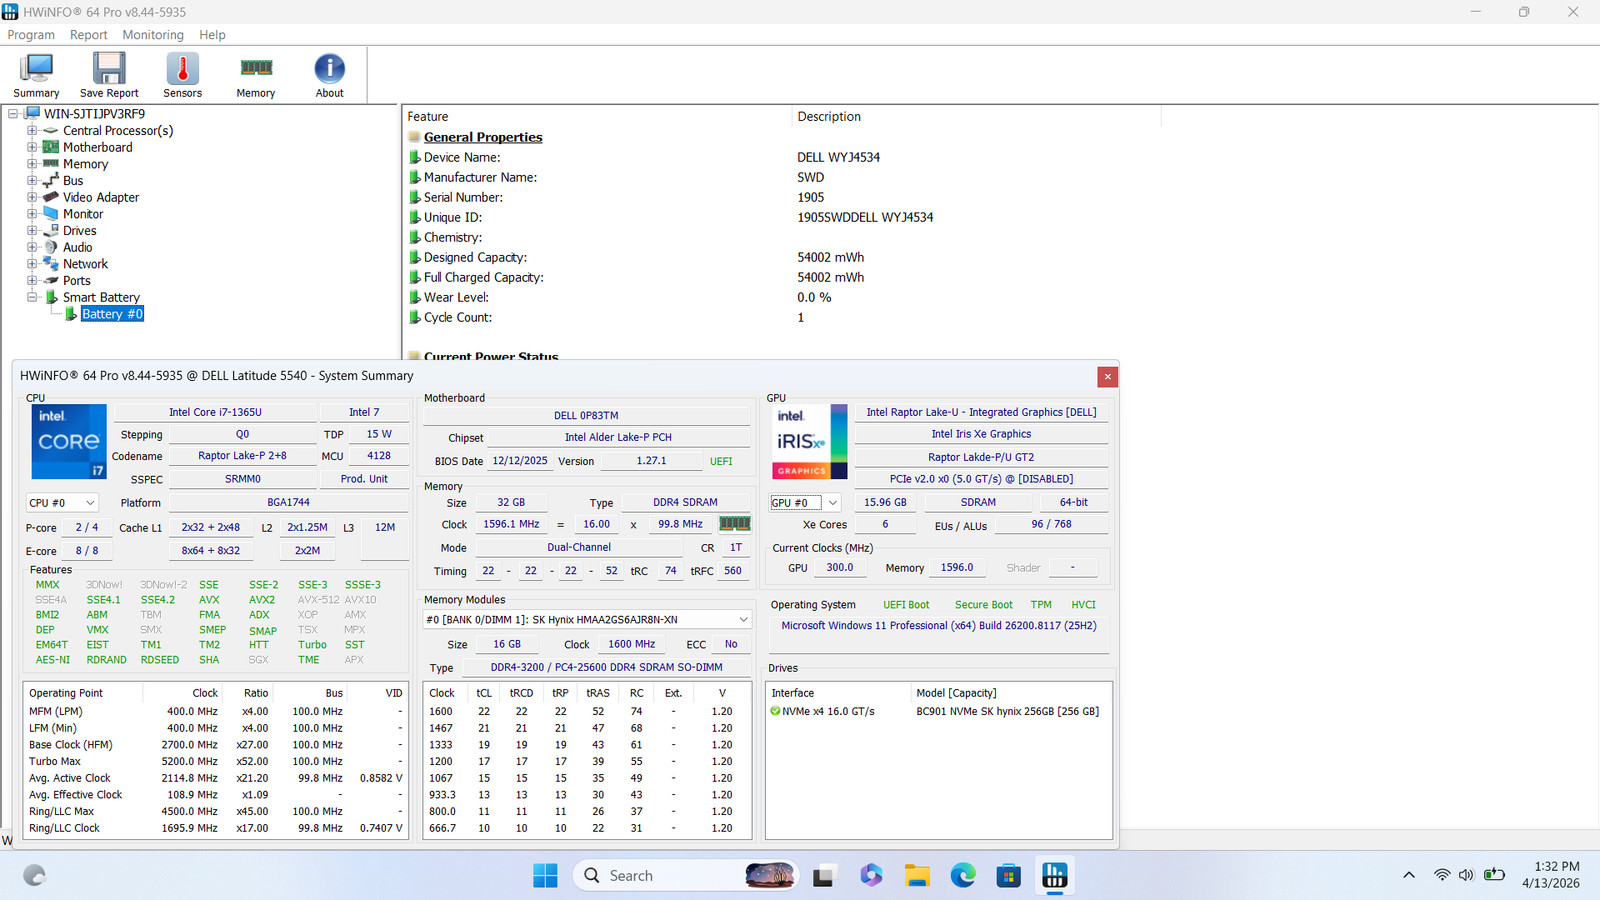Select Central Processor(s) in the tree
Viewport: 1600px width, 900px height.
[118, 131]
